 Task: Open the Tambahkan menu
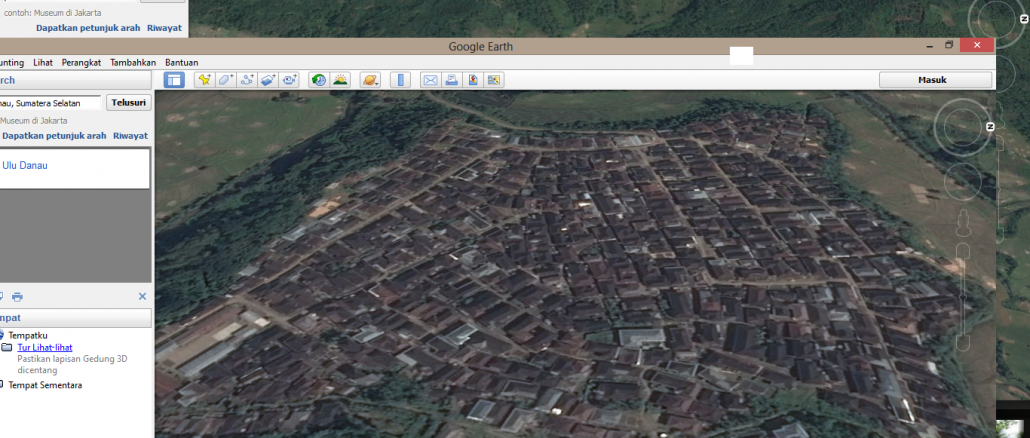point(133,62)
